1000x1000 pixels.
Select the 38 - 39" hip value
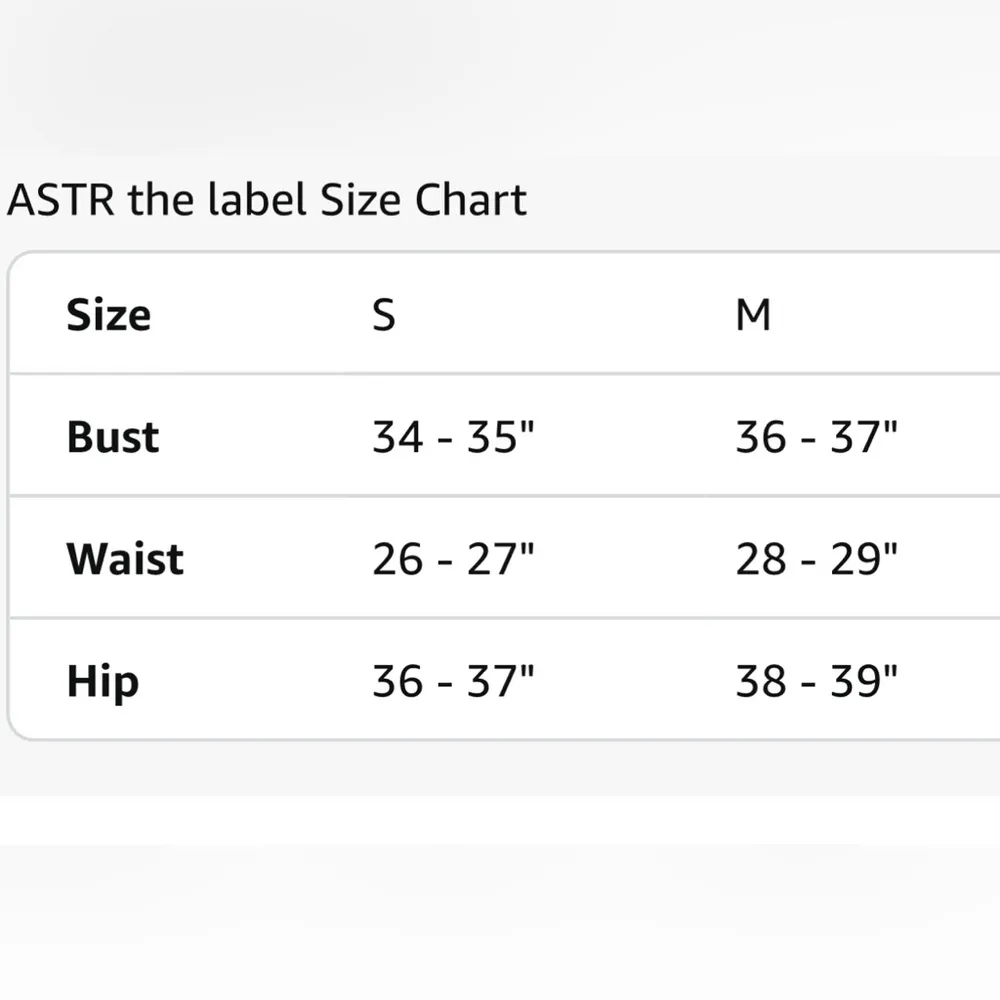pyautogui.click(x=816, y=683)
